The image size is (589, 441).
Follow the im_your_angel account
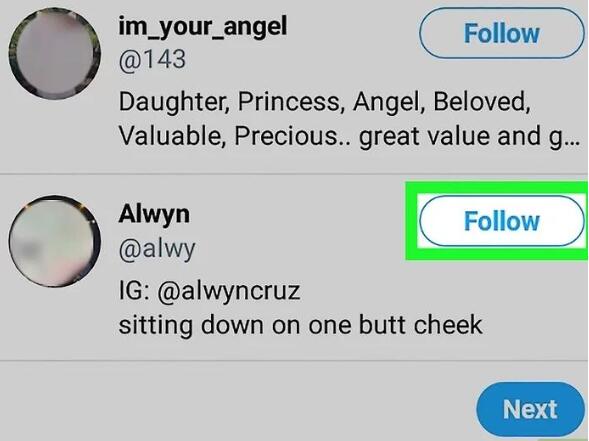click(x=502, y=33)
